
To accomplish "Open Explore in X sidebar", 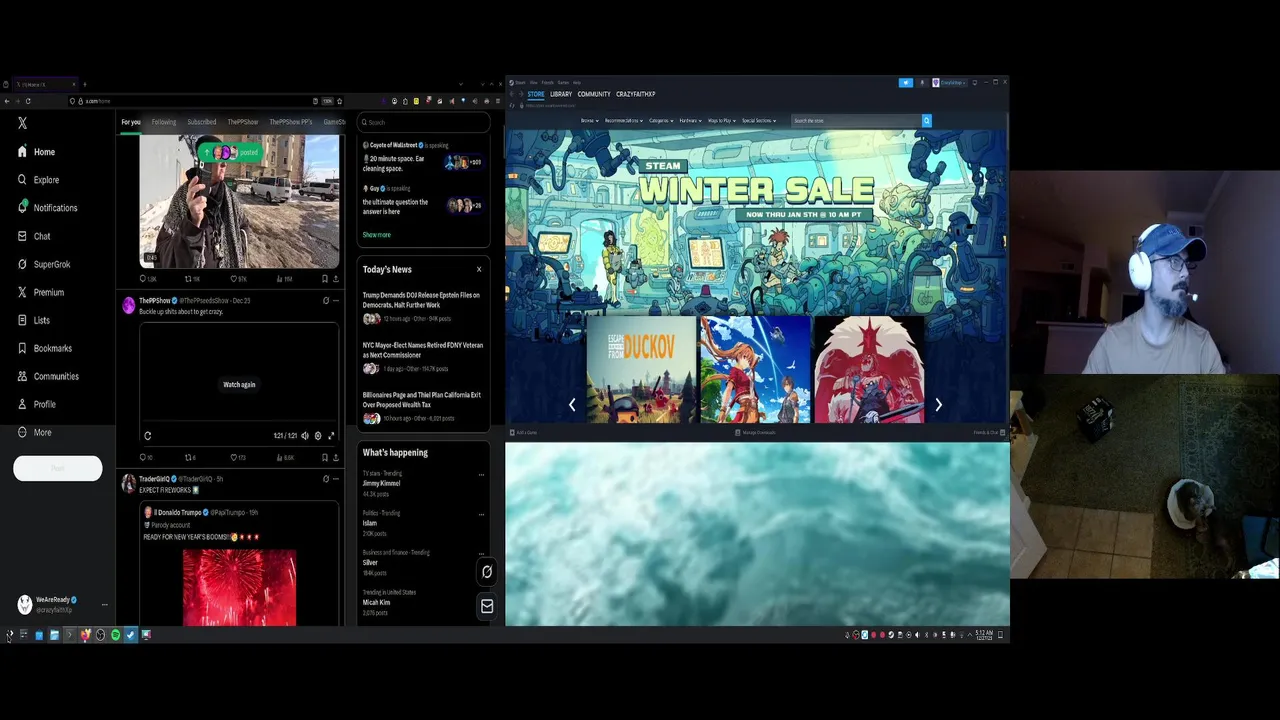I will (x=38, y=180).
